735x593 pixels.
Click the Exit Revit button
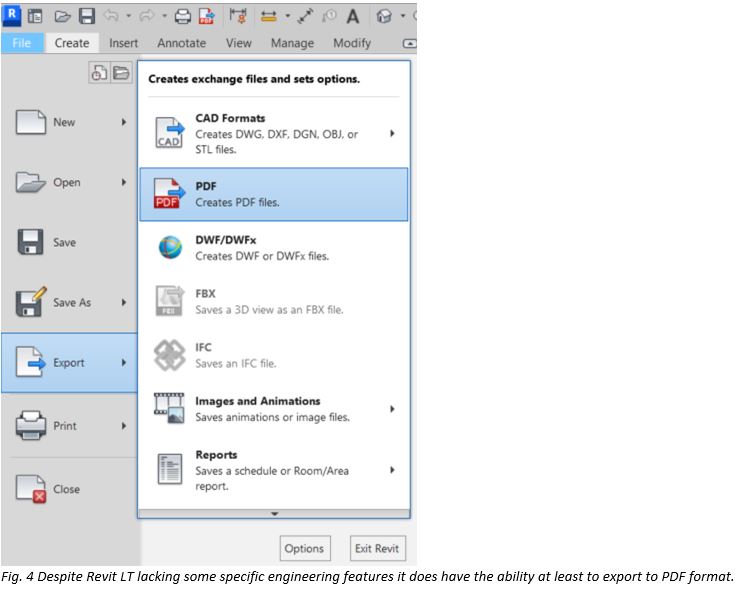coord(377,548)
